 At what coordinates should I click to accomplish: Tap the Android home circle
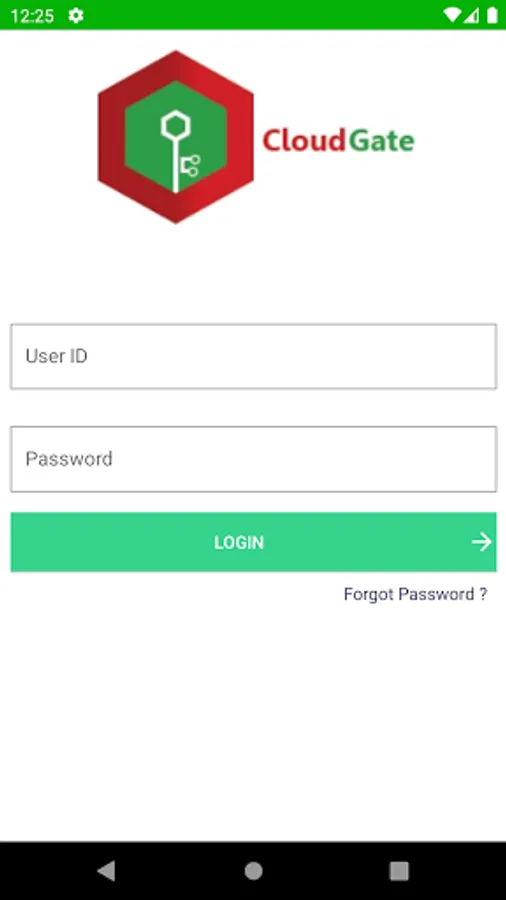pyautogui.click(x=253, y=871)
